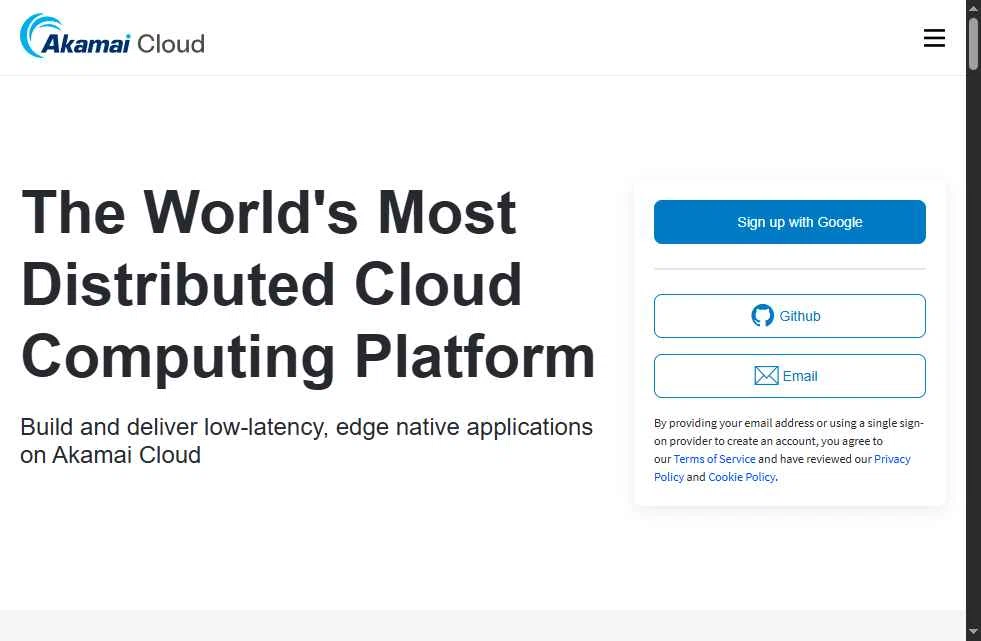
Task: Click heading "The World's Most Distributed Cloud Computing Platform"
Action: (x=307, y=285)
